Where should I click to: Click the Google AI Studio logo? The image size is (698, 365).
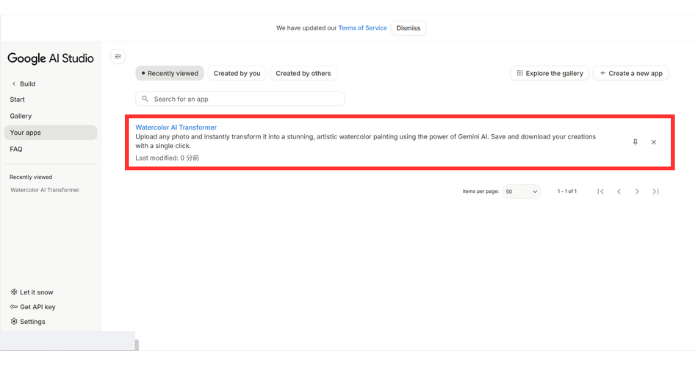tap(50, 58)
